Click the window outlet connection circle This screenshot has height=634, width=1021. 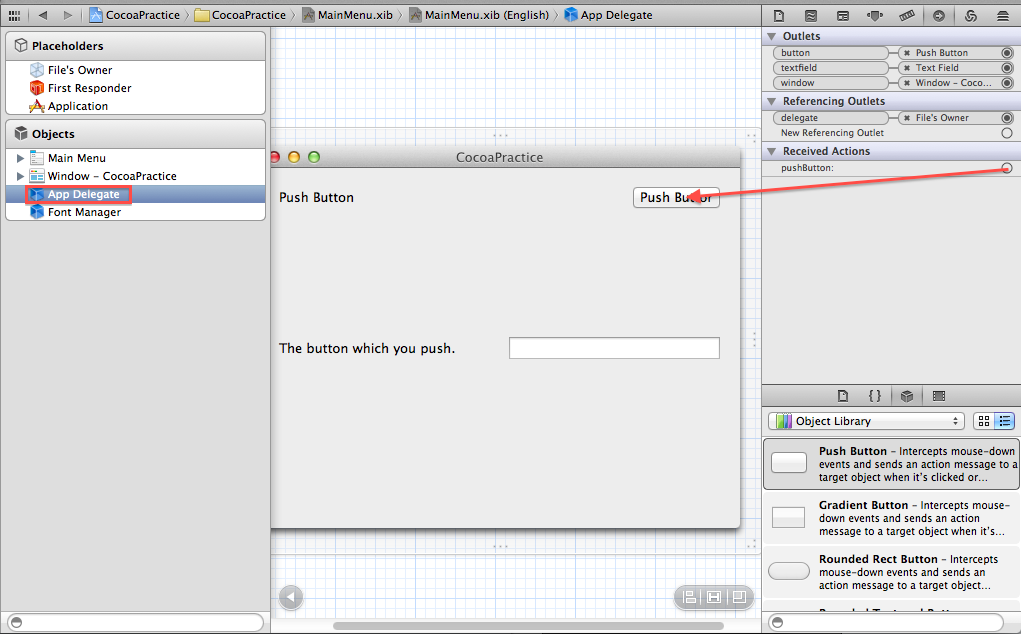coord(1007,83)
